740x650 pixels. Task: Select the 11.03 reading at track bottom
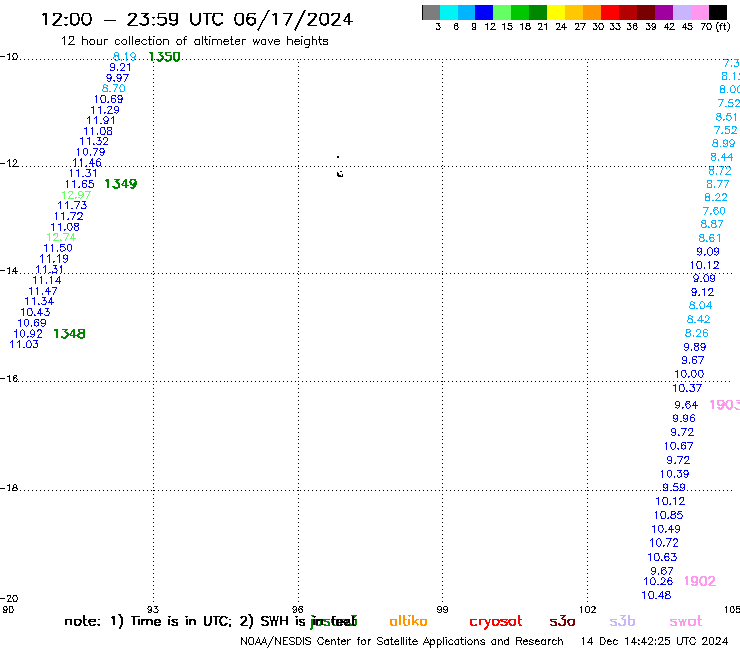tap(24, 345)
